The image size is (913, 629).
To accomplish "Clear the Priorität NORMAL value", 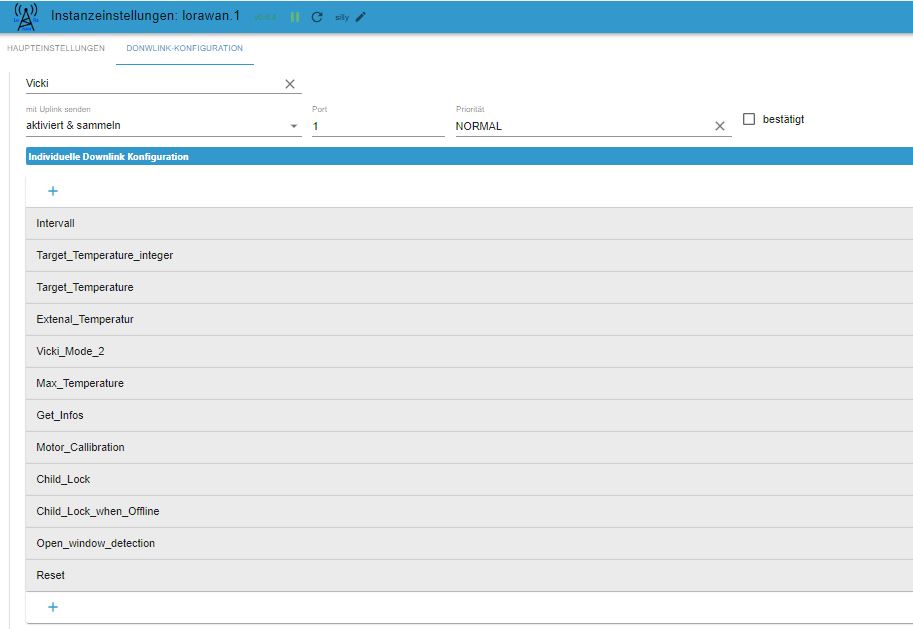I will [720, 126].
